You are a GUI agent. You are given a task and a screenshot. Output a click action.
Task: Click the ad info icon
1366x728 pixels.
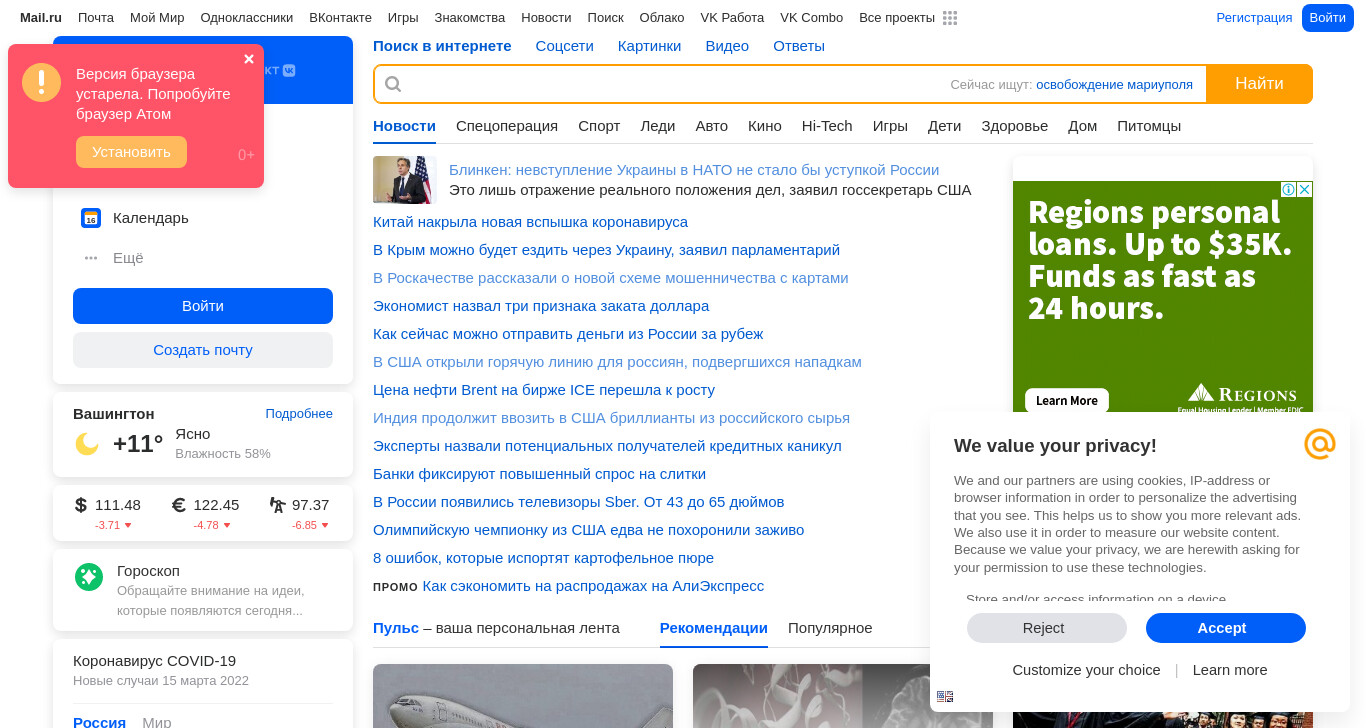1289,189
